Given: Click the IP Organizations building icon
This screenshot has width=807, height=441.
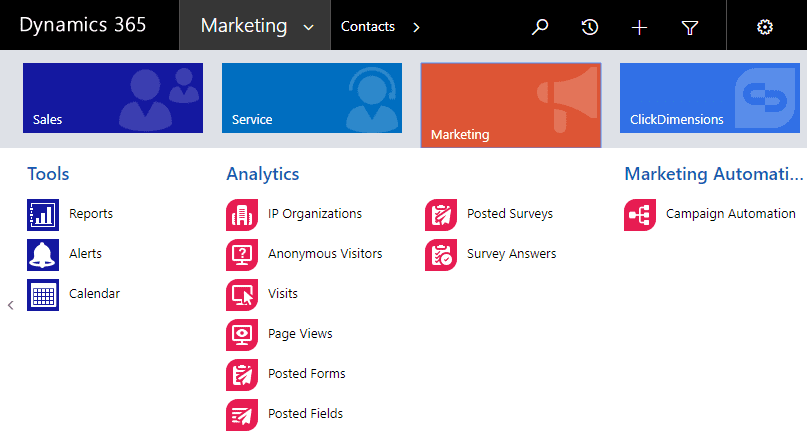Looking at the screenshot, I should (242, 215).
